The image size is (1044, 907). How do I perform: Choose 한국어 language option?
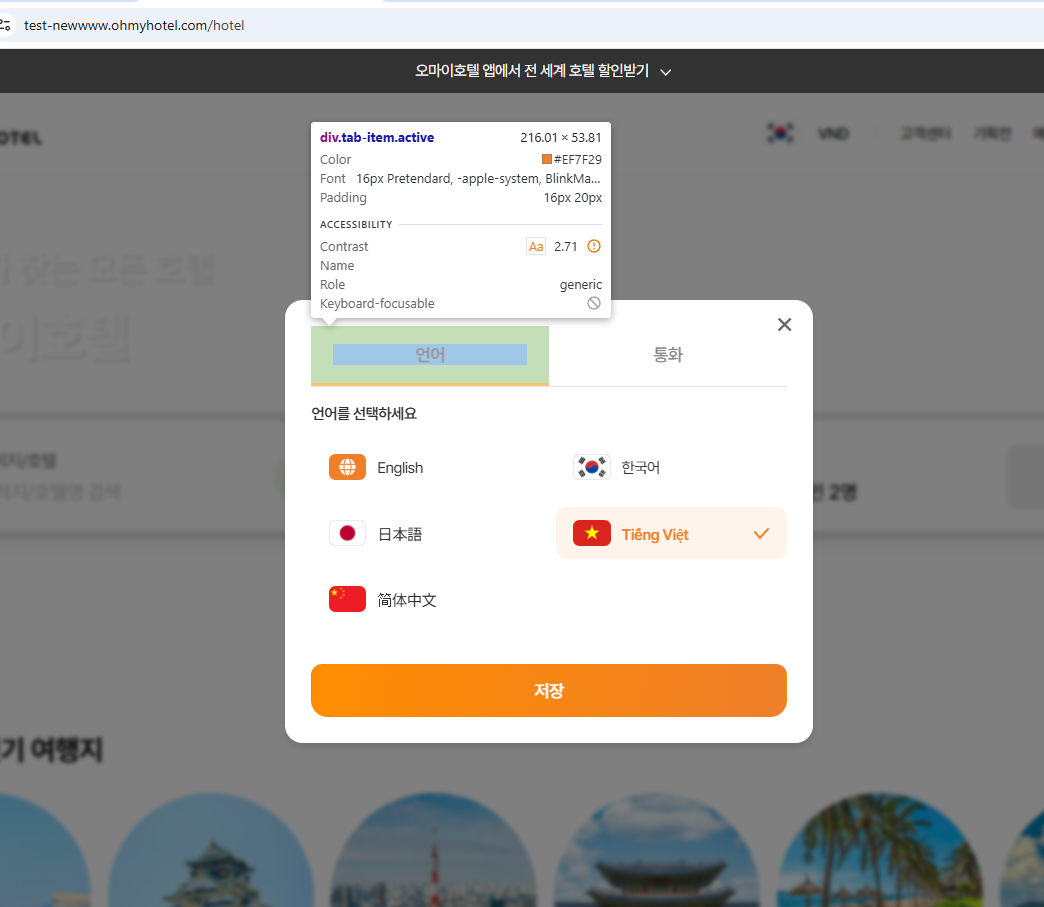(671, 467)
